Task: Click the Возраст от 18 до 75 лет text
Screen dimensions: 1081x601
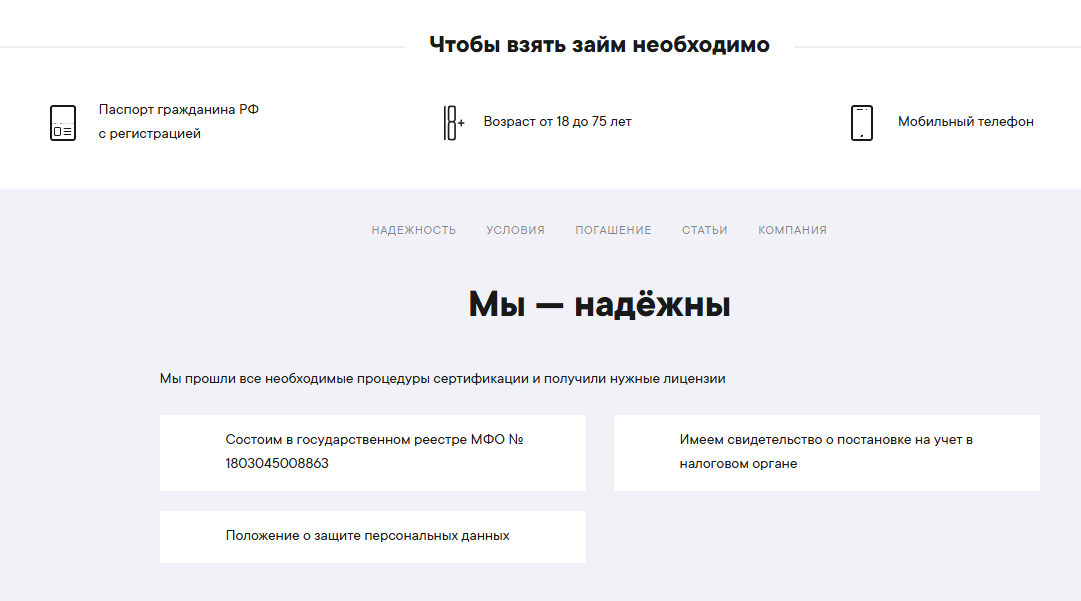Action: click(x=557, y=122)
